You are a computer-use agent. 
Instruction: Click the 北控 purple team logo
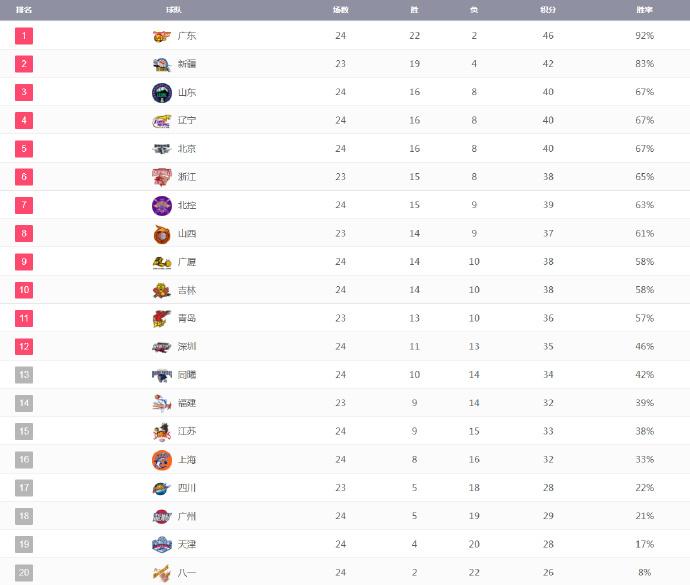point(161,205)
